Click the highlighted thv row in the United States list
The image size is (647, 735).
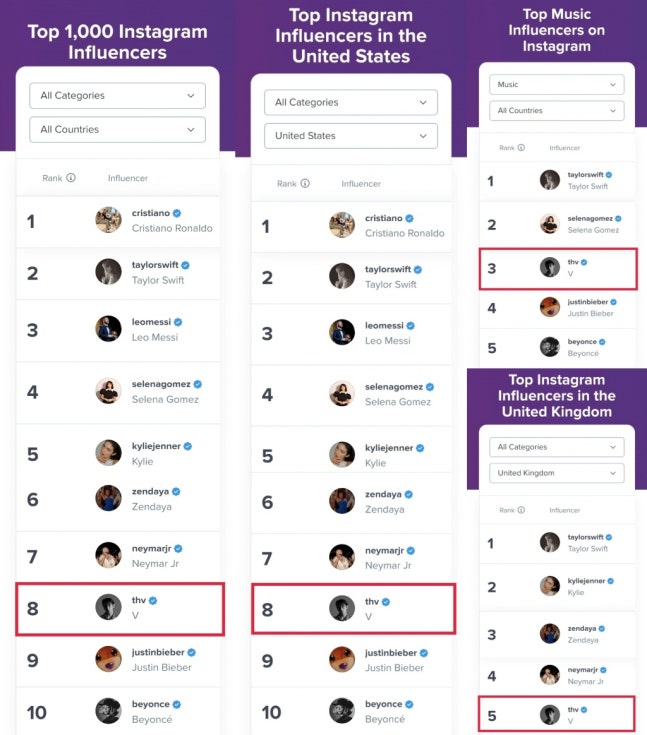pos(351,609)
